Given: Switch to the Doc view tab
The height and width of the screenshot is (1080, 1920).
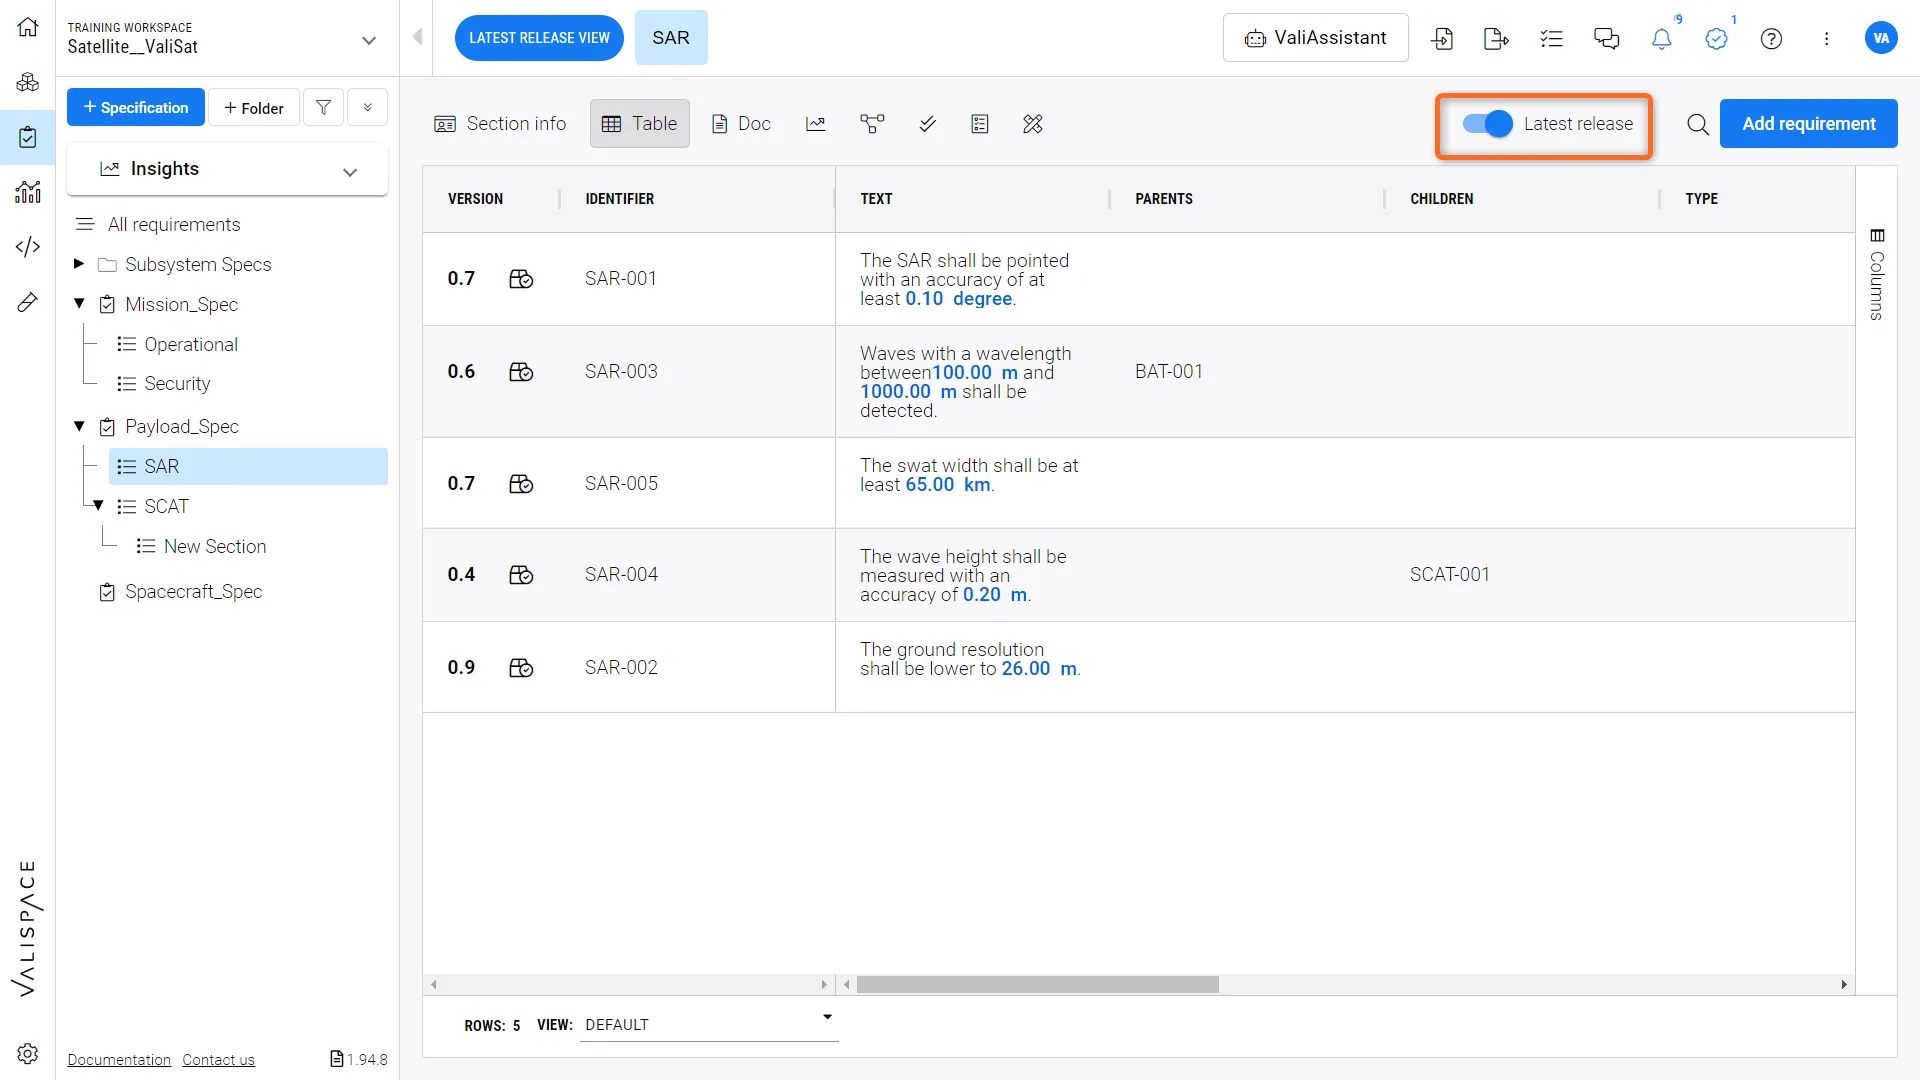Looking at the screenshot, I should (741, 124).
